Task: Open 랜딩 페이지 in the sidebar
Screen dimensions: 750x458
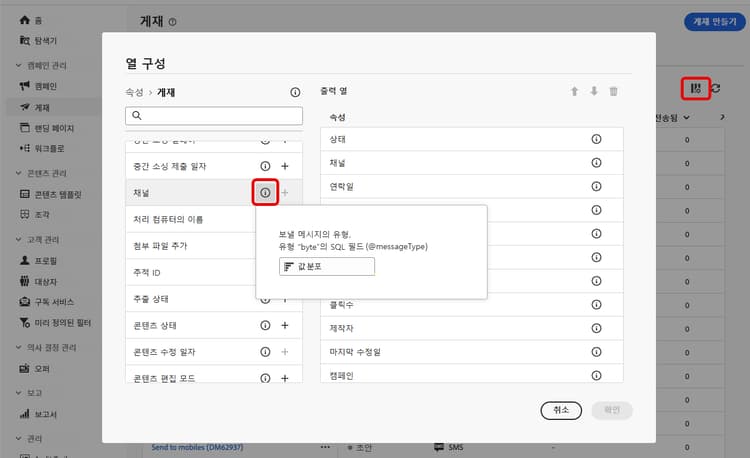Action: click(x=46, y=128)
